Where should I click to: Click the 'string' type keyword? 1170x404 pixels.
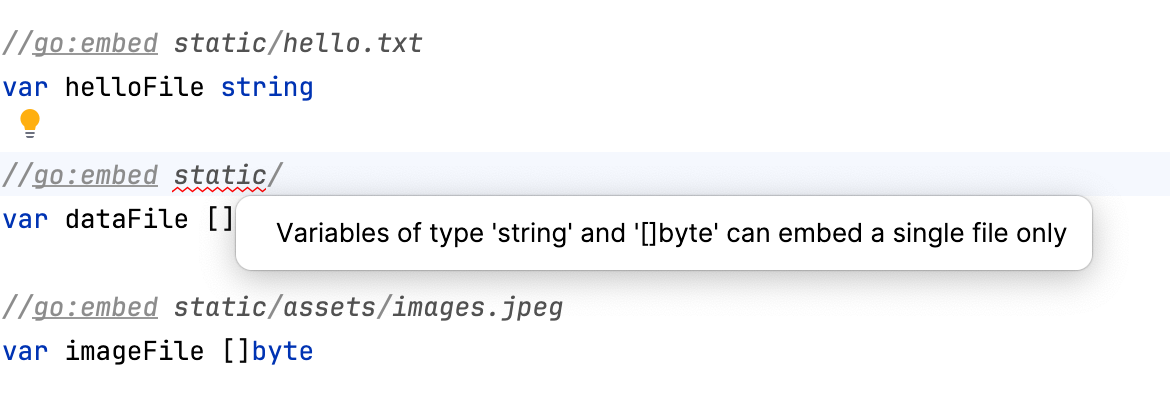pyautogui.click(x=267, y=87)
